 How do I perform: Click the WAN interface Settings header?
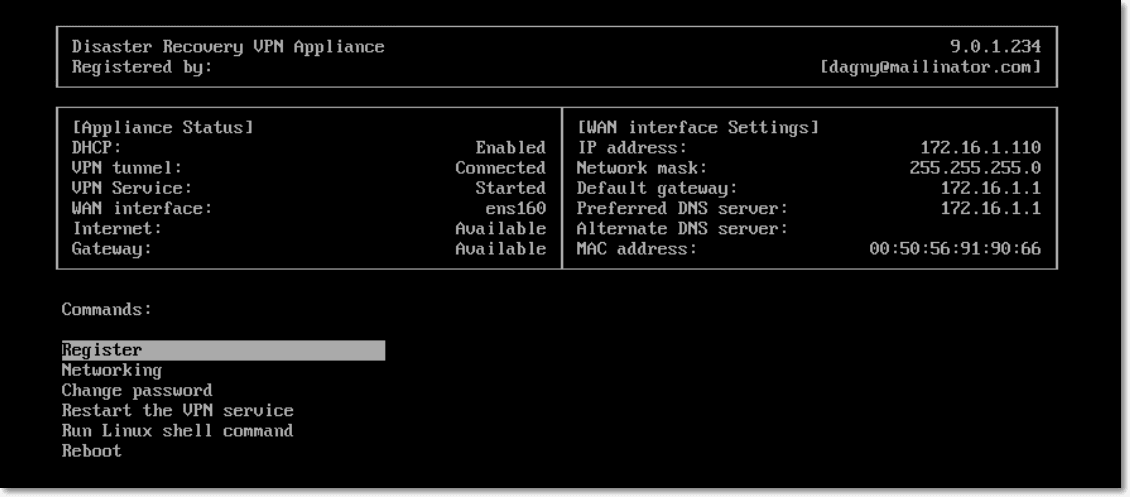(x=698, y=128)
